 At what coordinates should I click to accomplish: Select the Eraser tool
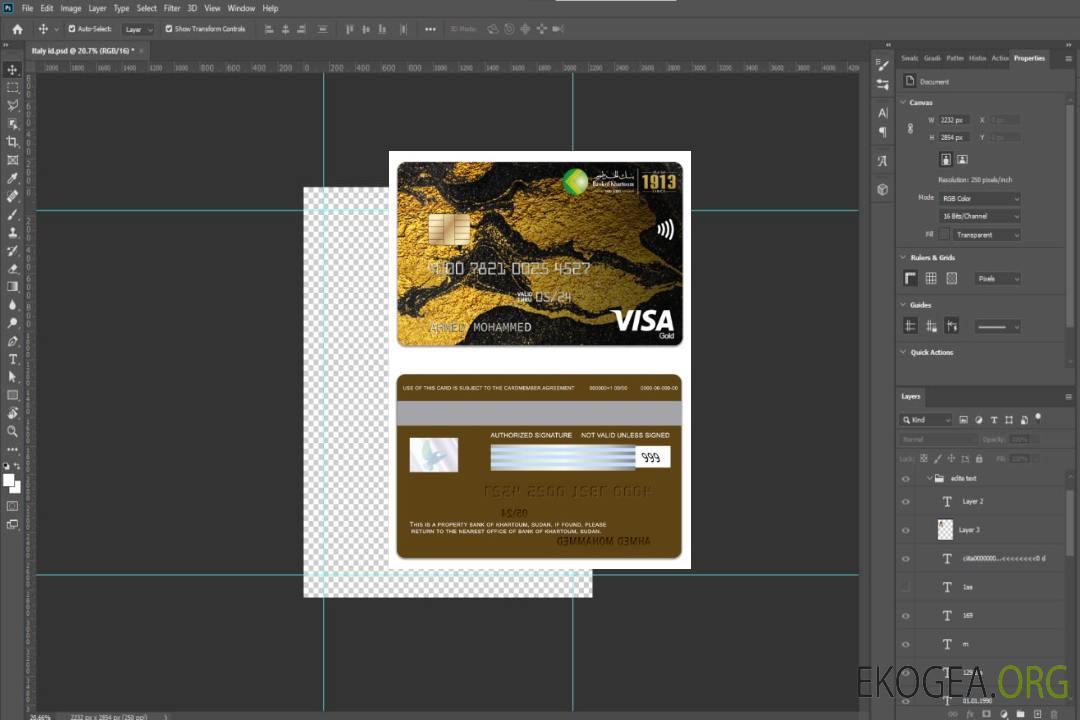[12, 269]
